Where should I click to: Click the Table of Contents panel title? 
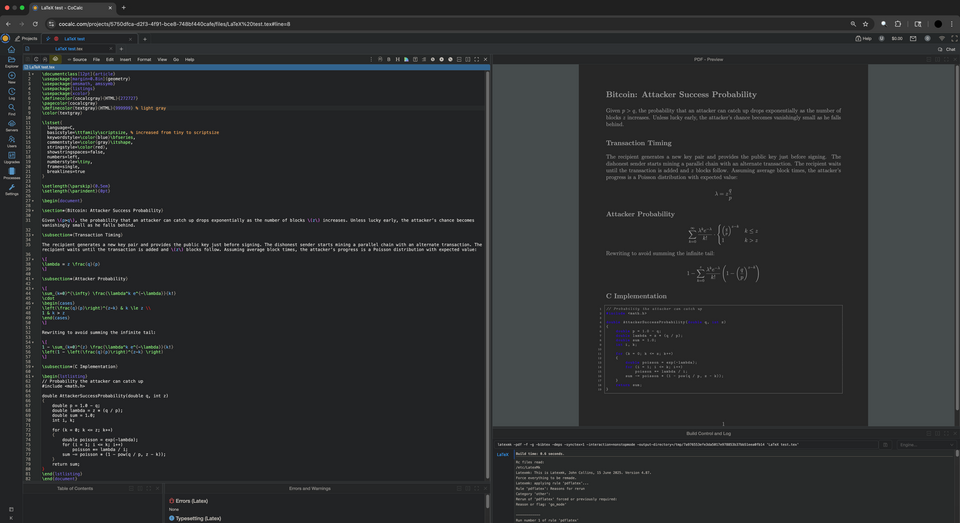(75, 489)
